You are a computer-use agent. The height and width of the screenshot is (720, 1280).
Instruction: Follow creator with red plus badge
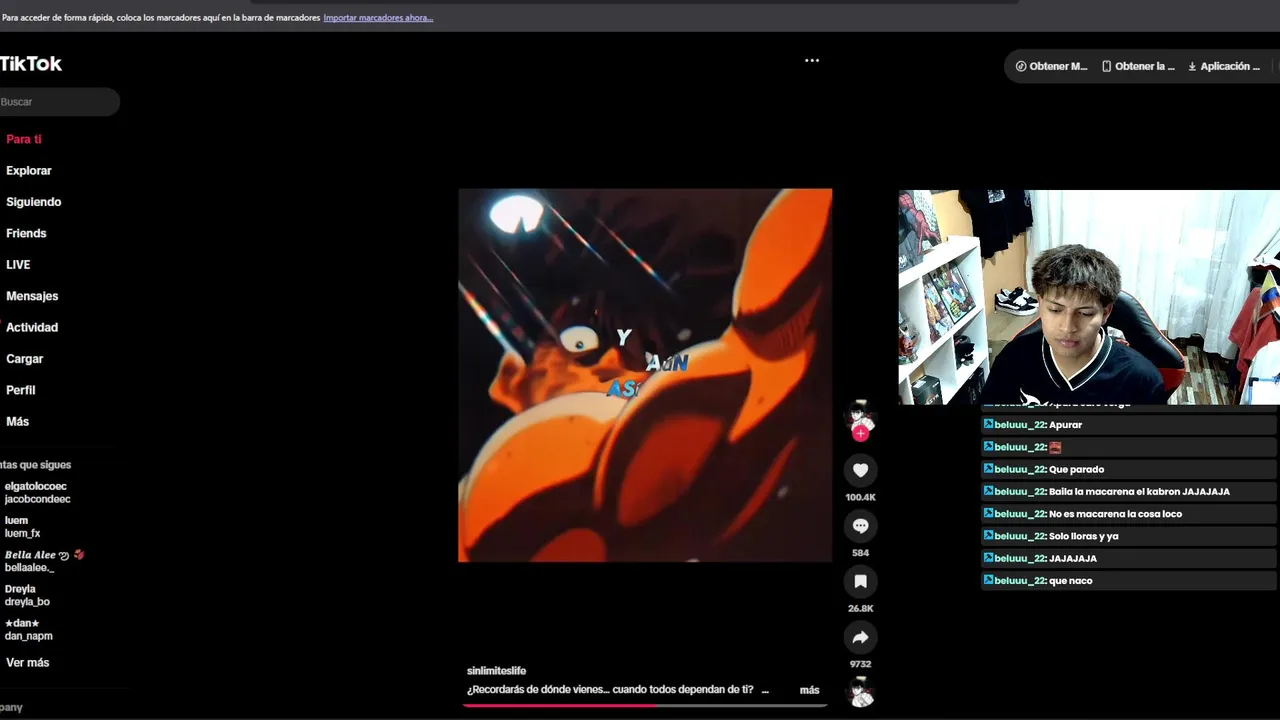(860, 433)
